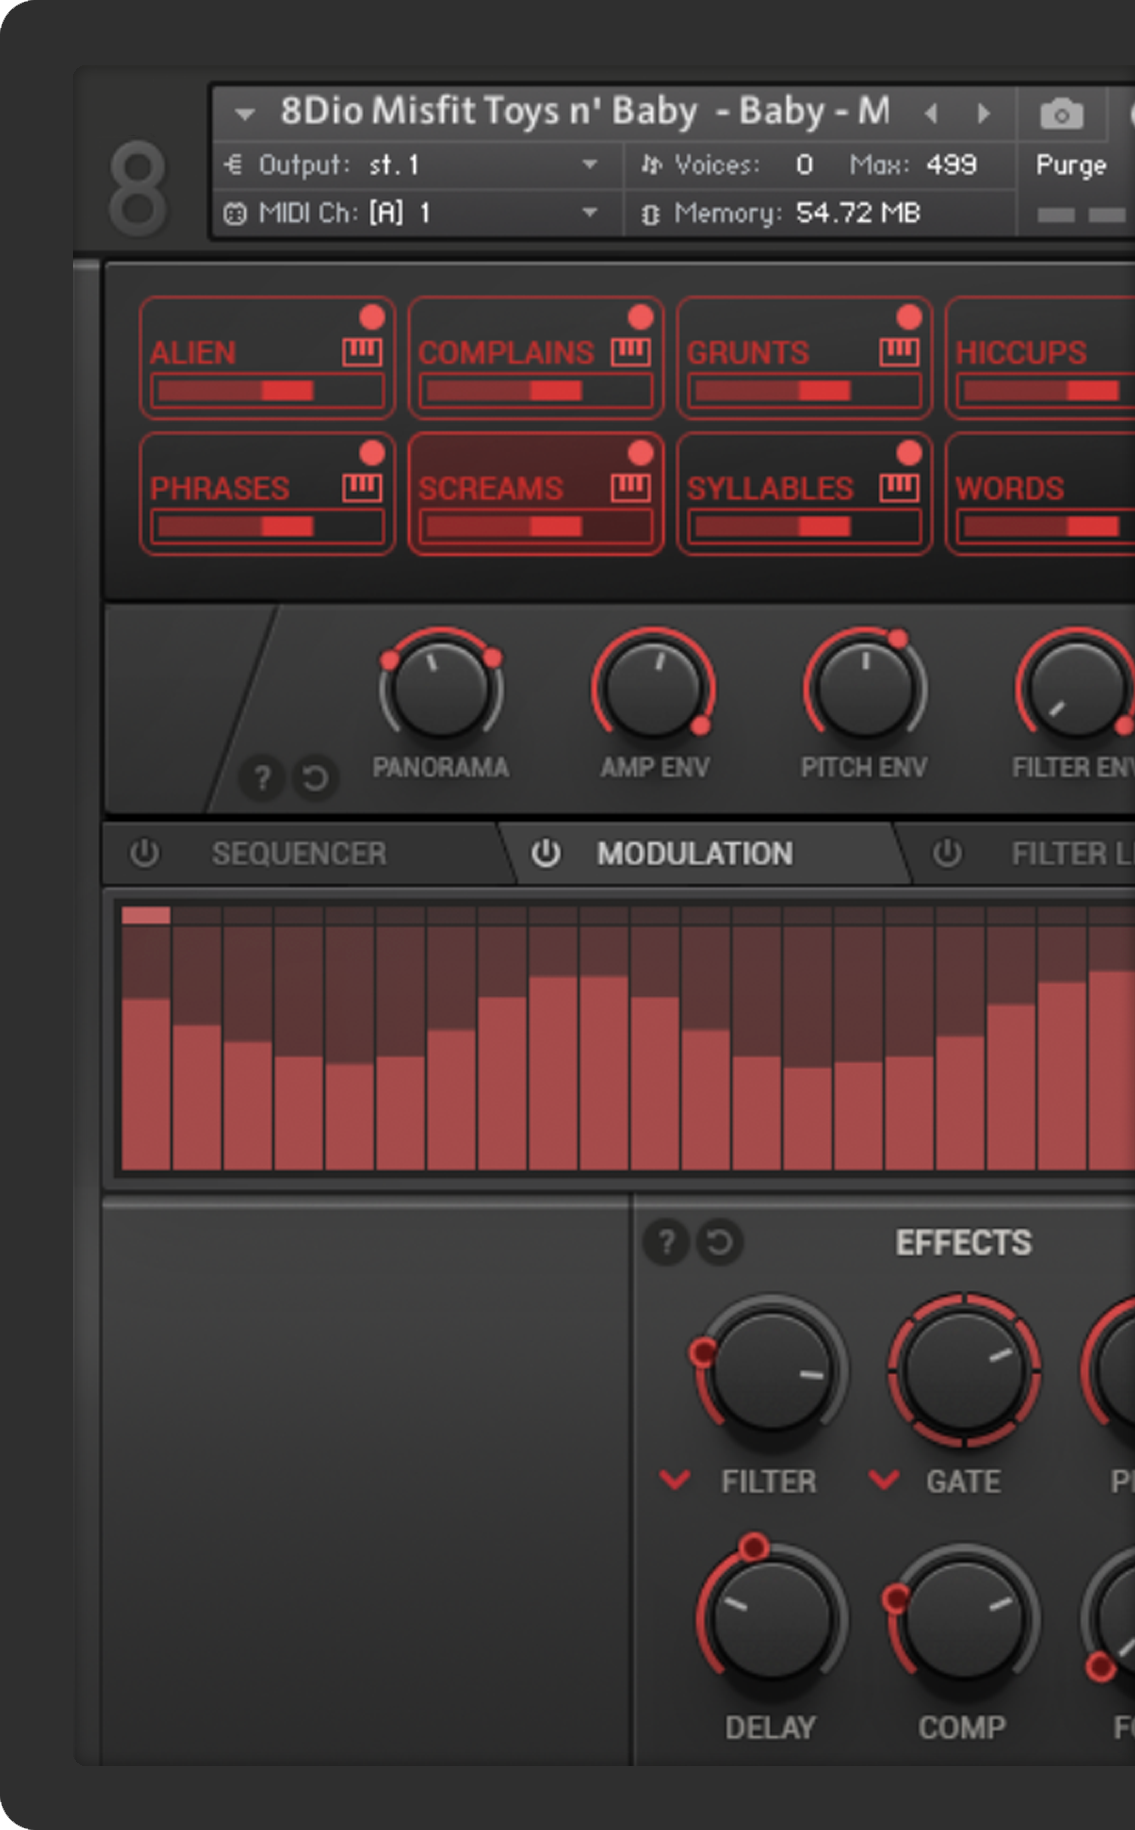Expand the FILTER effect options chevron
The height and width of the screenshot is (1830, 1135).
click(675, 1479)
